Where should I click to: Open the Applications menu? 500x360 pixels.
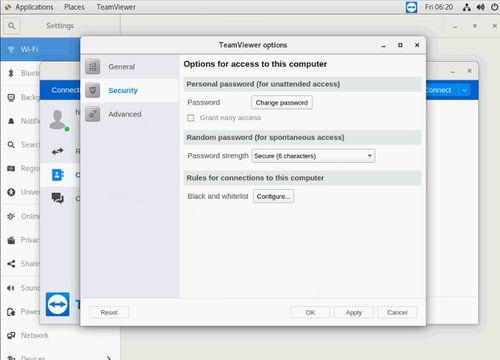(34, 7)
